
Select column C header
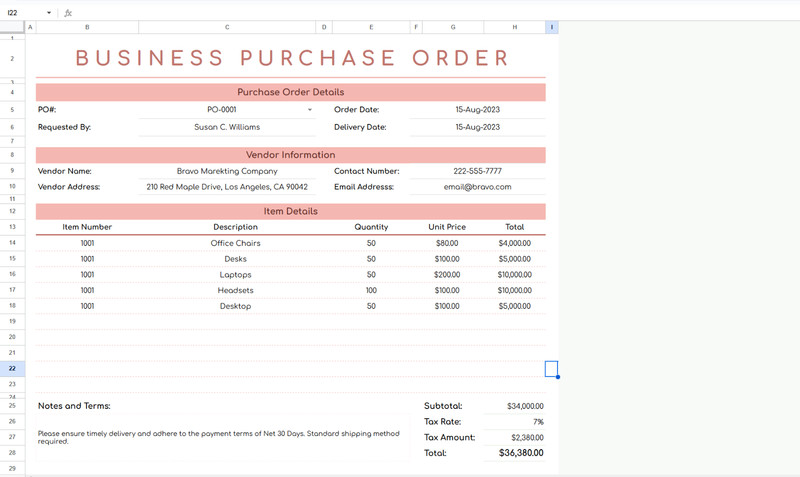coord(227,27)
